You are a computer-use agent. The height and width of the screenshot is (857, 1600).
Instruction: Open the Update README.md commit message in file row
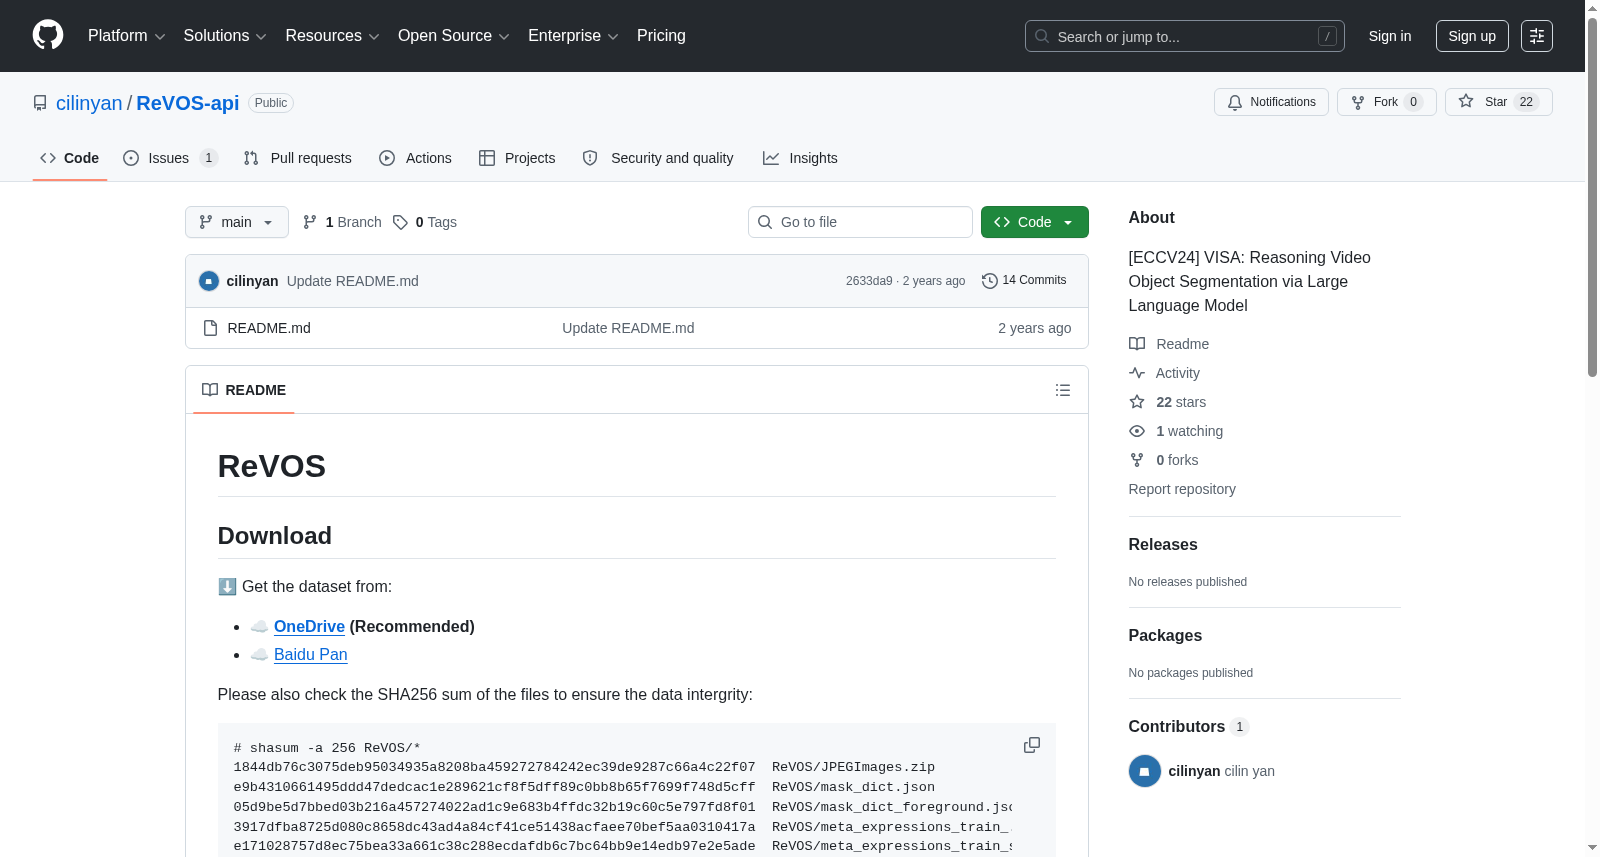point(628,328)
